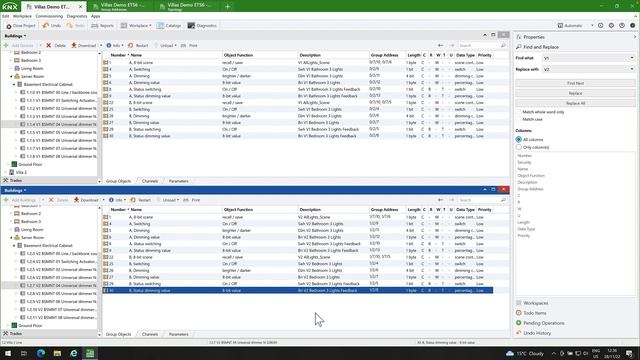Open the Undo History section
This screenshot has height=360, width=640.
click(536, 333)
